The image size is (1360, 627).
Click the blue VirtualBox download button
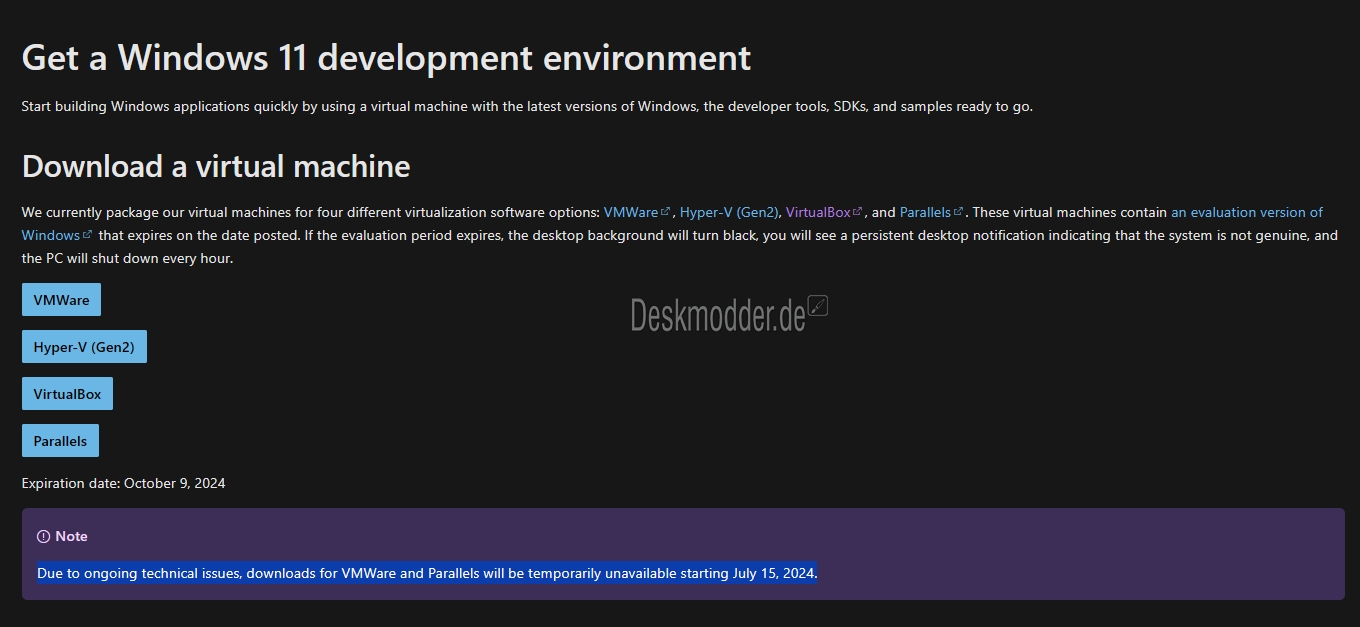coord(67,394)
